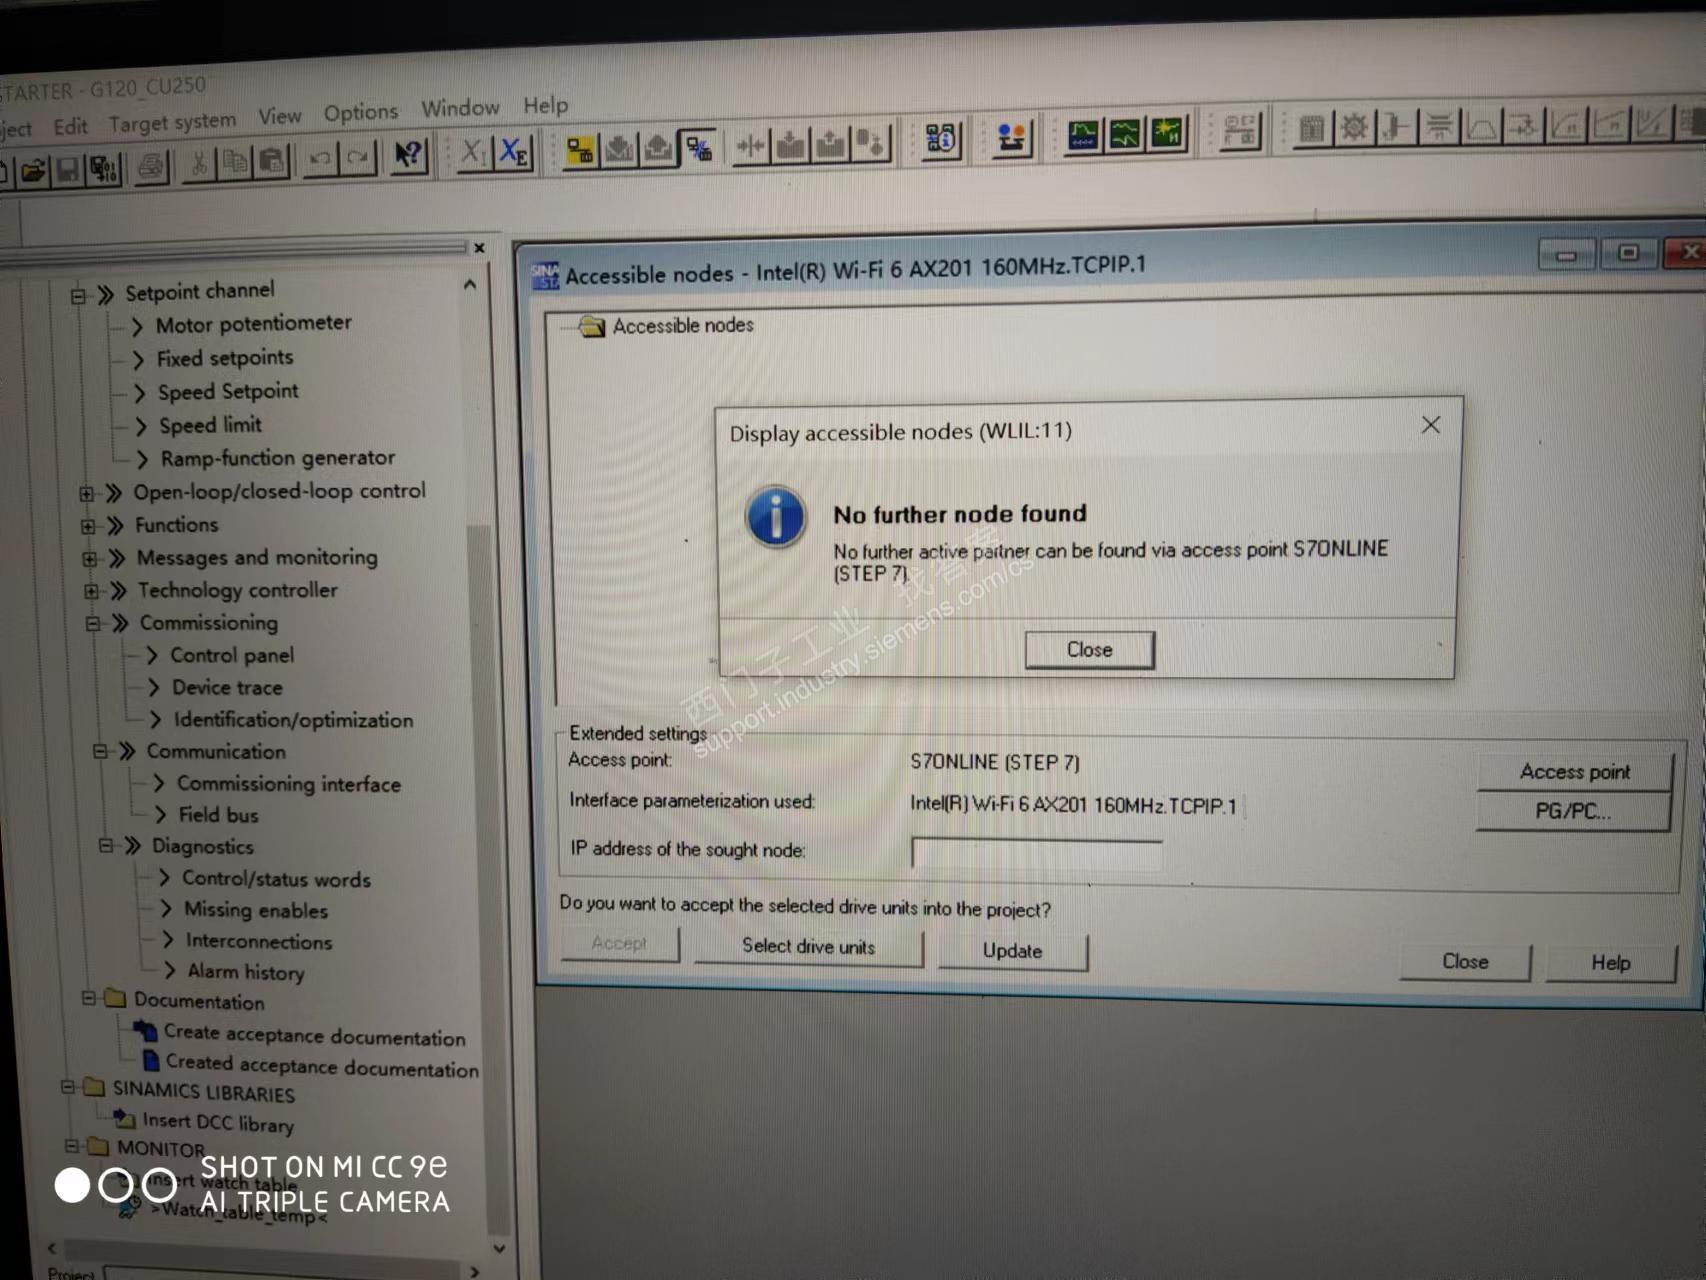Open the Help menu
Viewport: 1706px width, 1280px height.
546,105
